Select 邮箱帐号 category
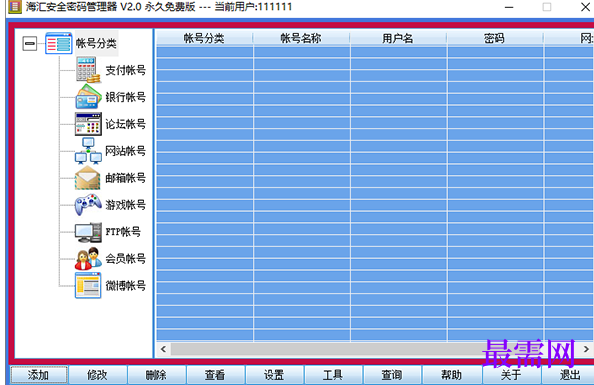This screenshot has height=385, width=594. (125, 178)
